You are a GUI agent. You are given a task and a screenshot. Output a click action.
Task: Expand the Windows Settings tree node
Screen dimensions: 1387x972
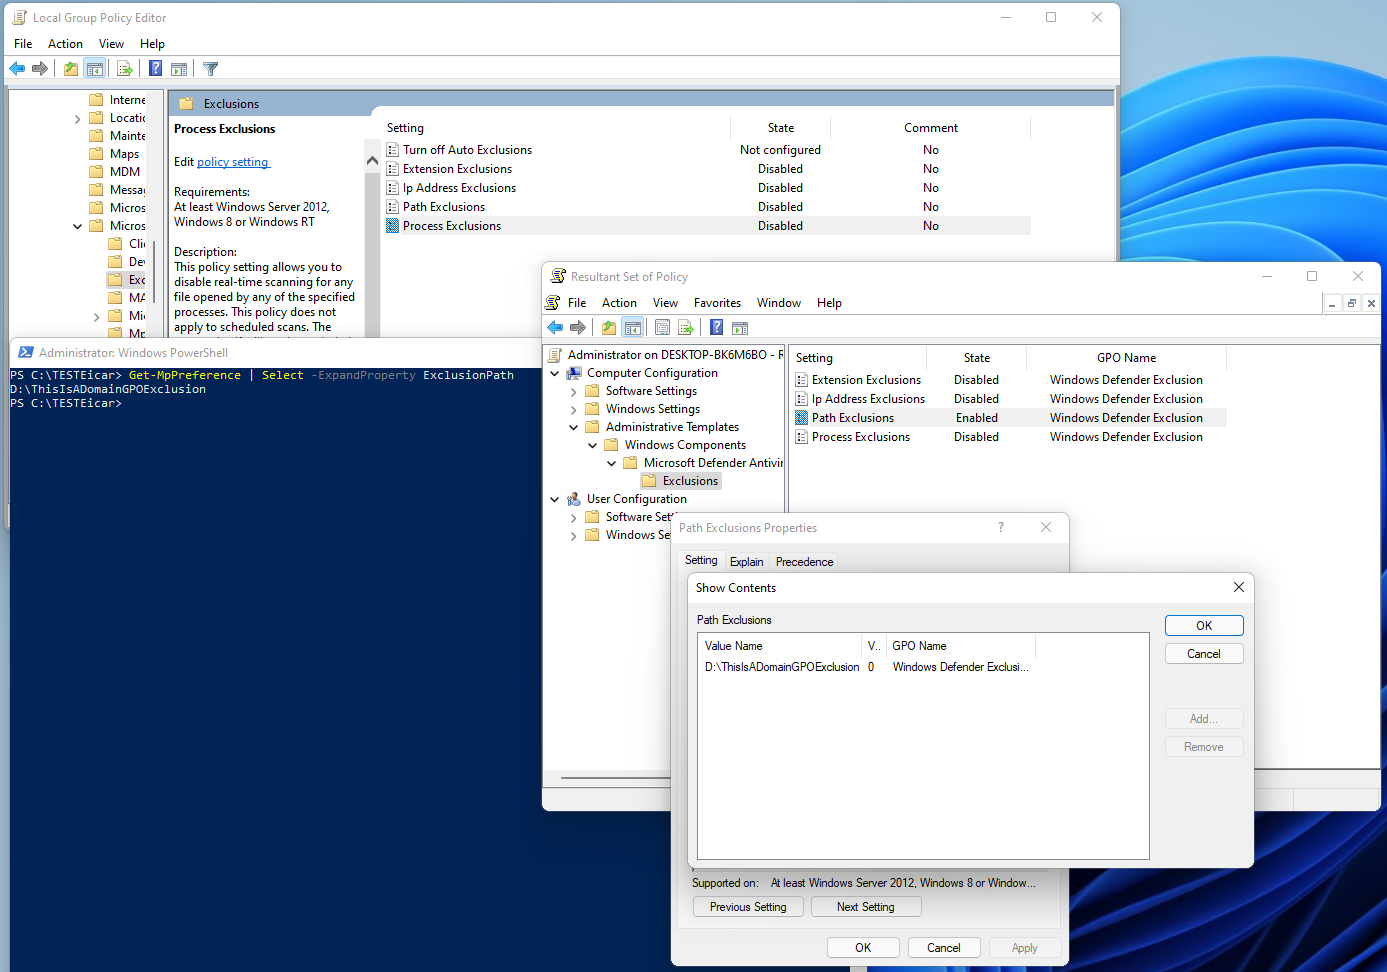[573, 408]
